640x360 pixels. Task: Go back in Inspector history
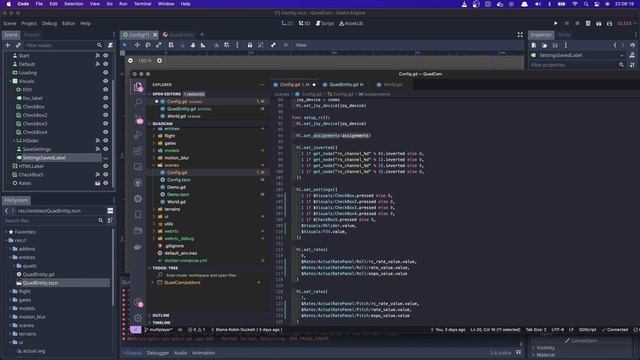[x=615, y=45]
